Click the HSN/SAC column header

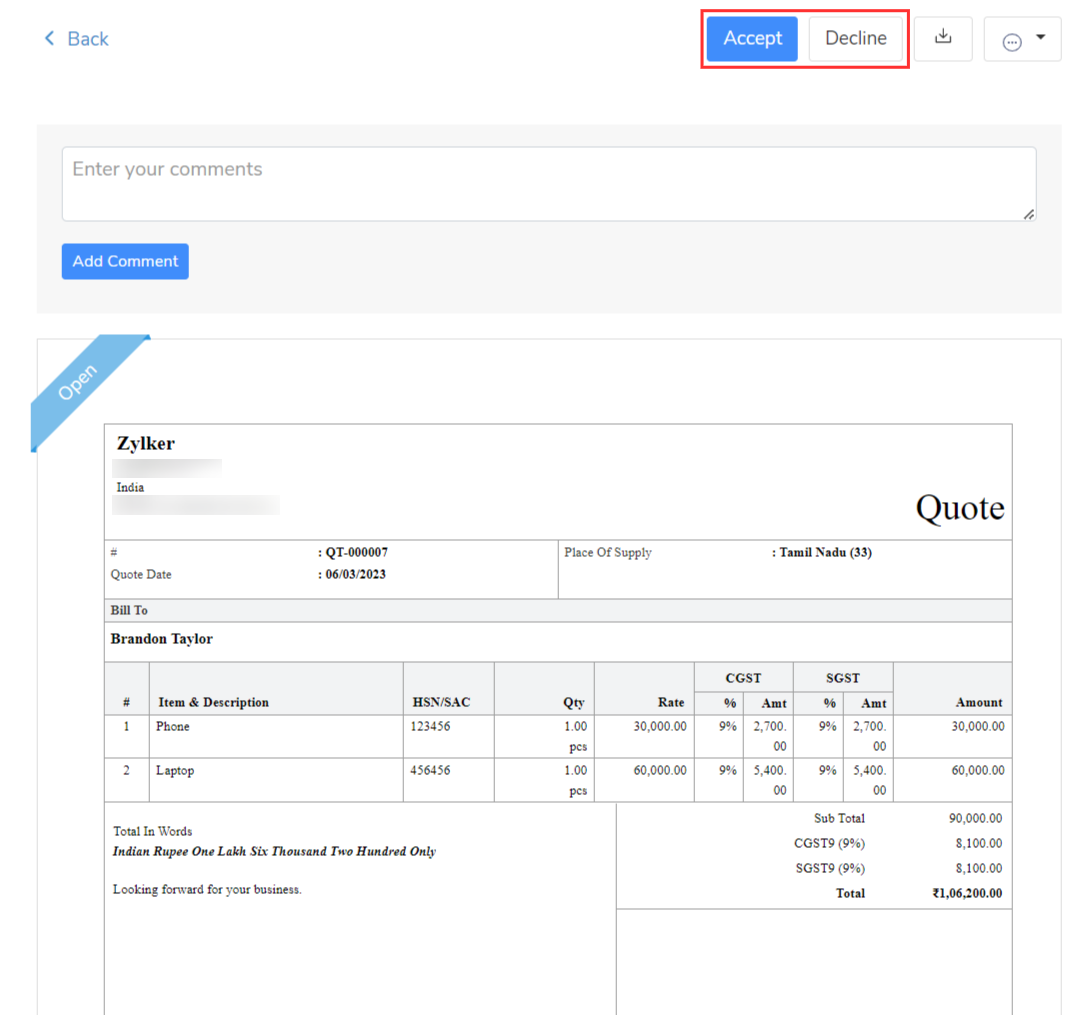click(x=441, y=702)
